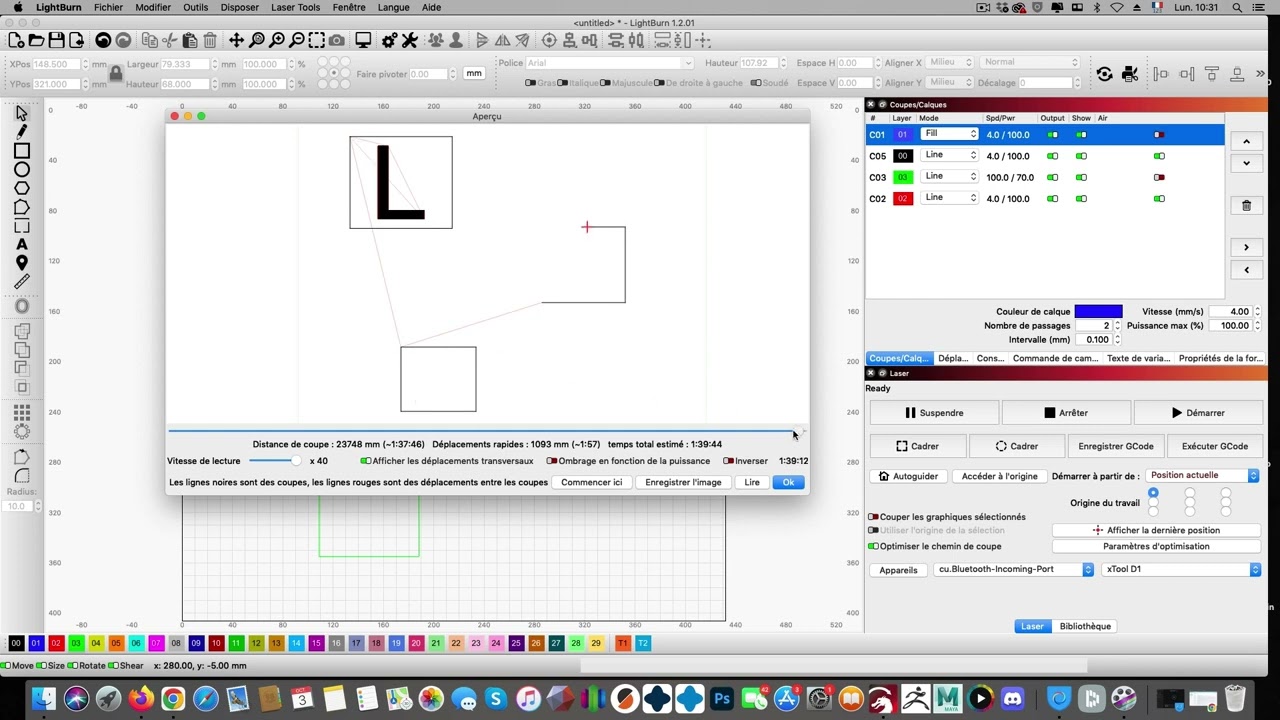Open the 'Démarrer à partir de' Position actuelle dropdown
Screen dimensions: 1280x720
coord(1202,476)
